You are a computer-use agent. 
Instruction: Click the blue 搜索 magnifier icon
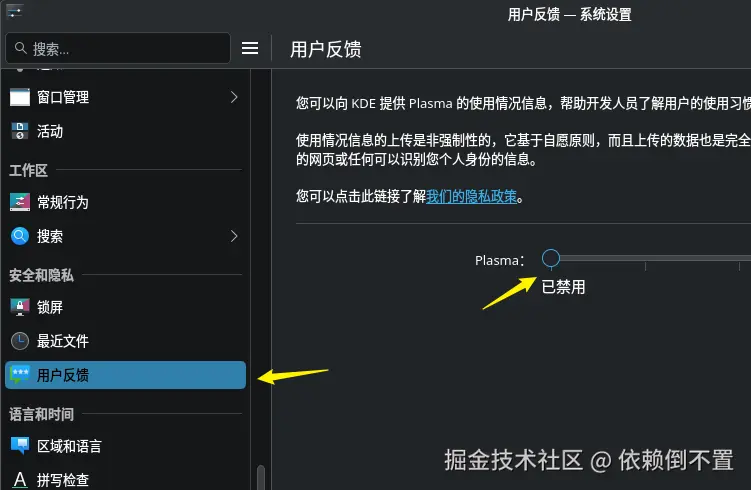pyautogui.click(x=20, y=236)
